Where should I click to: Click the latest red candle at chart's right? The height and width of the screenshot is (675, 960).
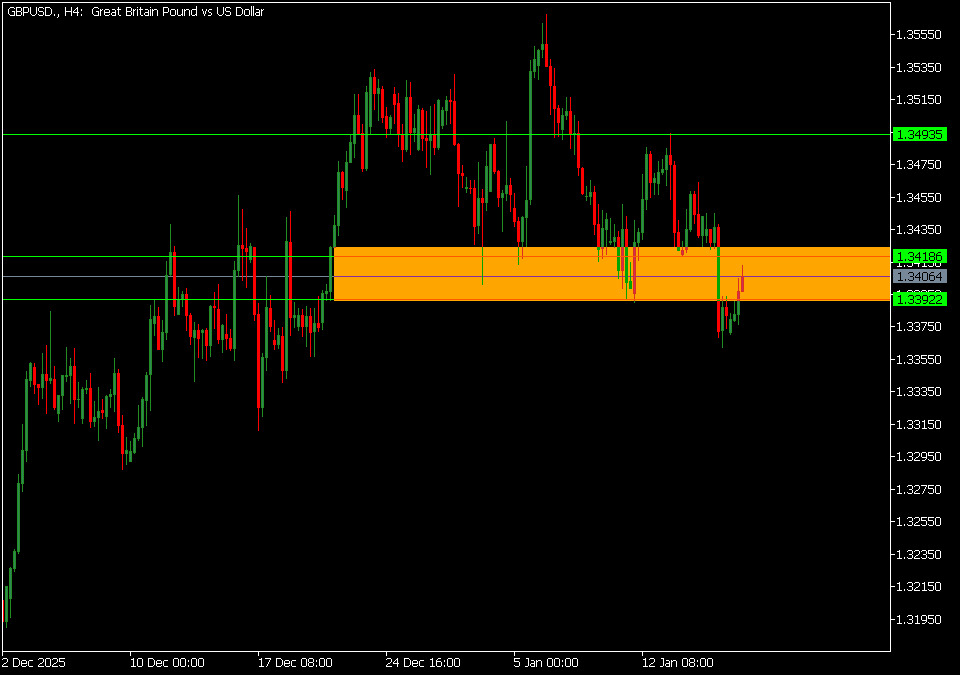[742, 283]
